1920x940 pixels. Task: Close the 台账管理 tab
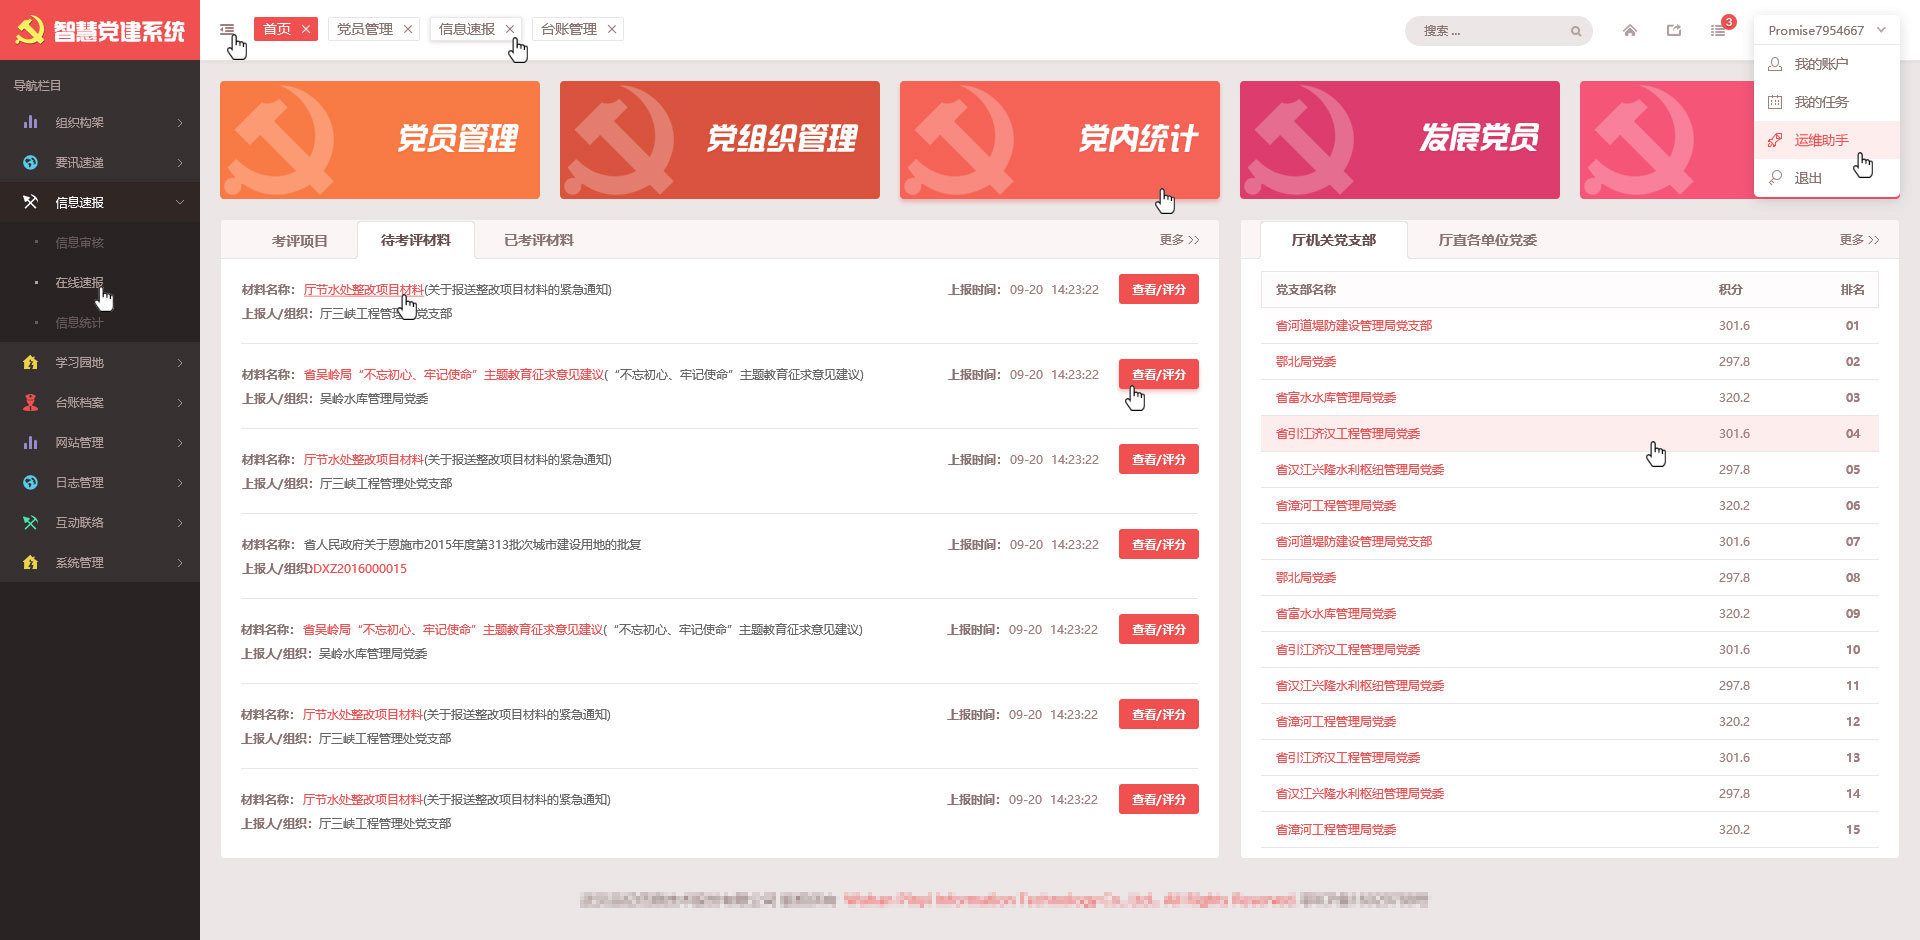[612, 29]
